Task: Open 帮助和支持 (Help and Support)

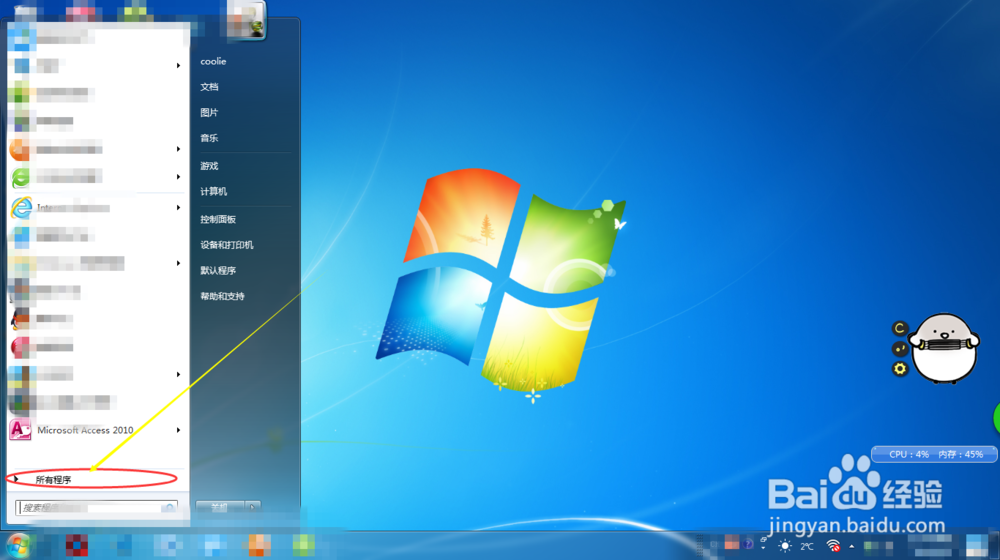Action: tap(222, 296)
